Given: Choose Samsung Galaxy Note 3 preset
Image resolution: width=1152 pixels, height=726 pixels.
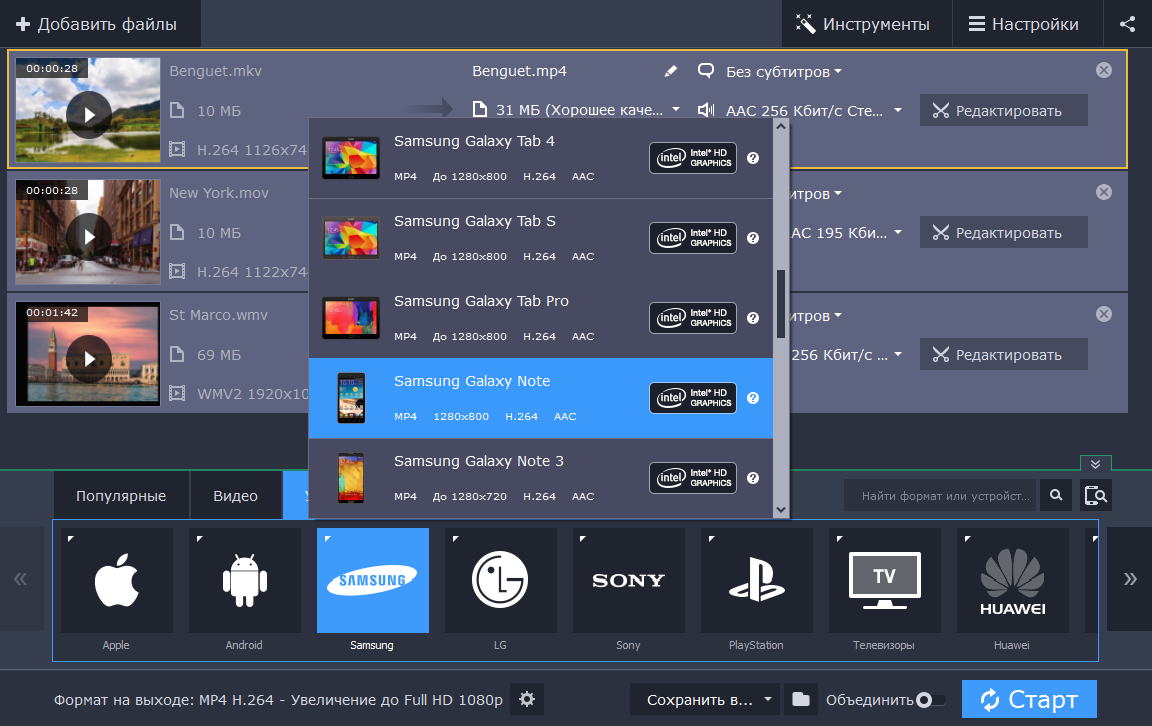Looking at the screenshot, I should [x=541, y=478].
